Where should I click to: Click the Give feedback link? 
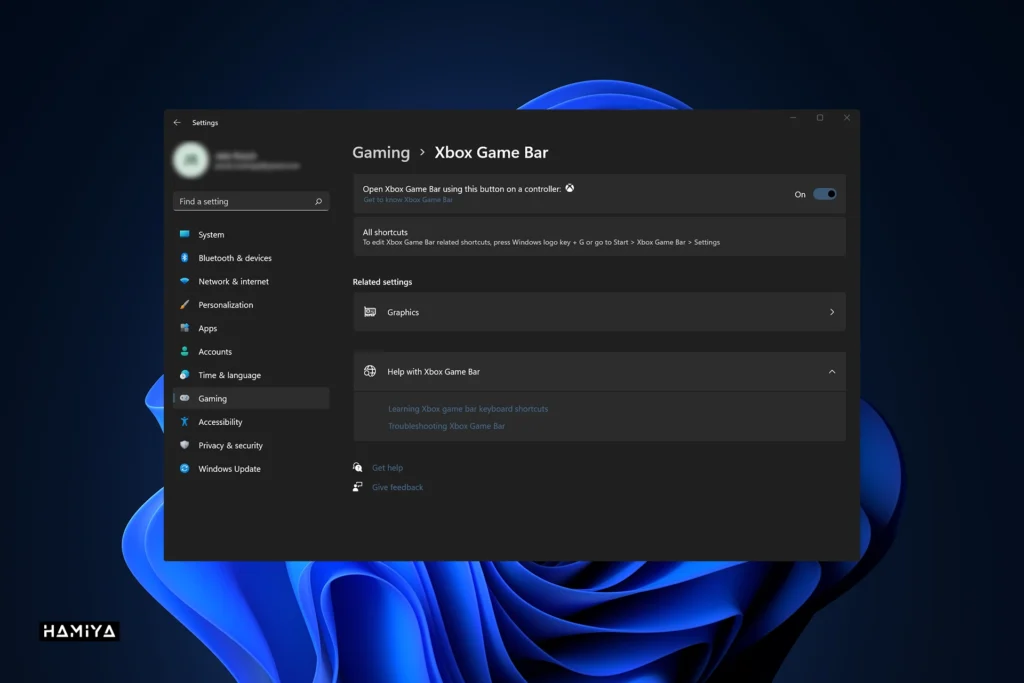click(x=397, y=487)
